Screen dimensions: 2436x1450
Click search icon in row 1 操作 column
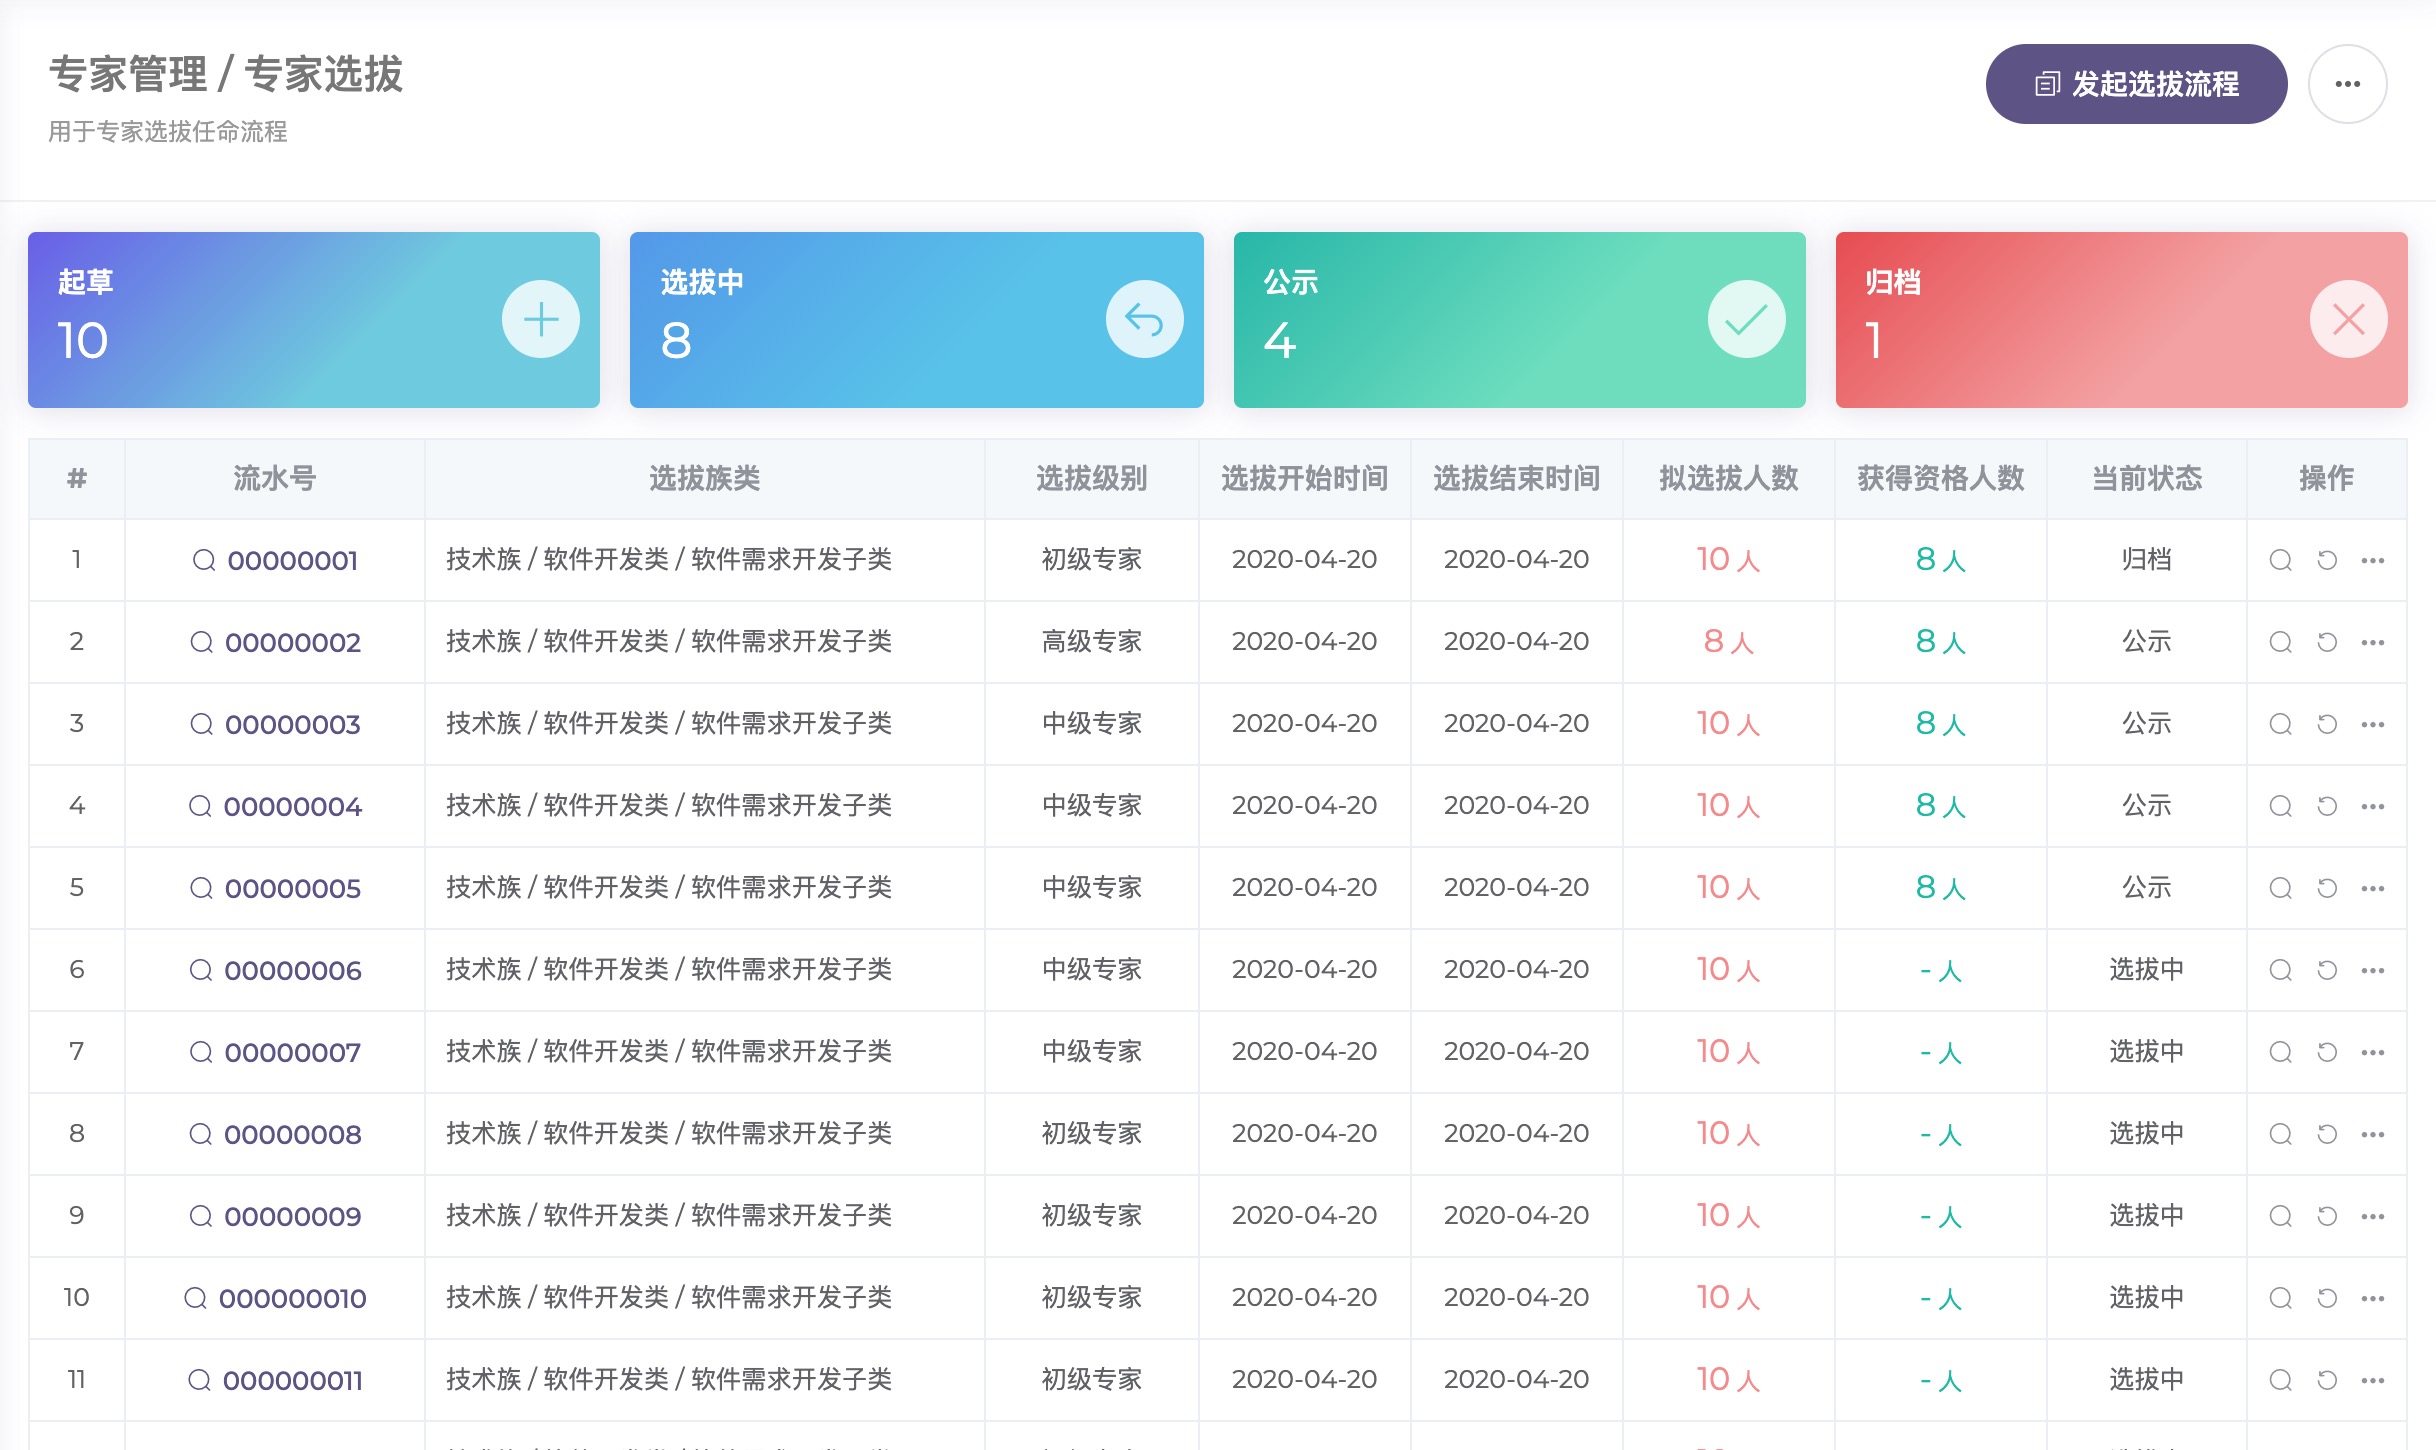pos(2280,560)
